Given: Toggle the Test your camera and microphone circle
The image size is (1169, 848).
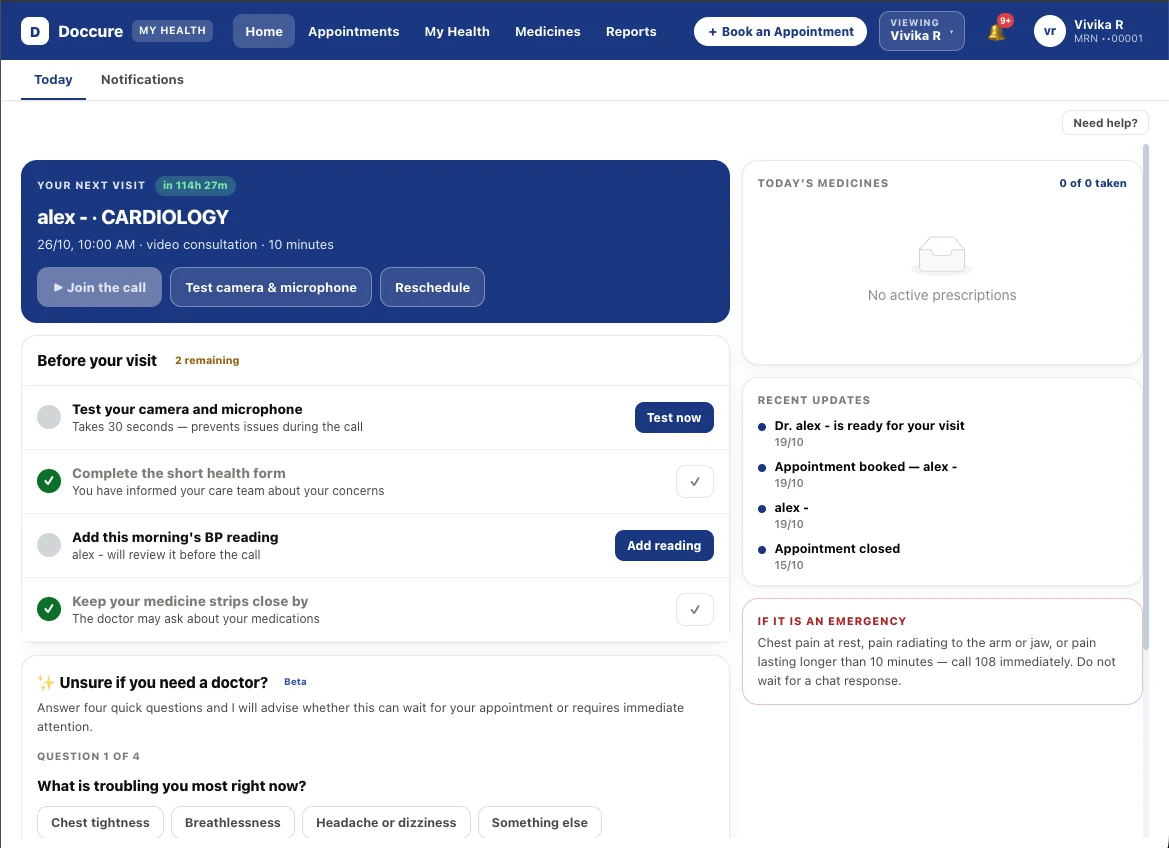Looking at the screenshot, I should 49,417.
